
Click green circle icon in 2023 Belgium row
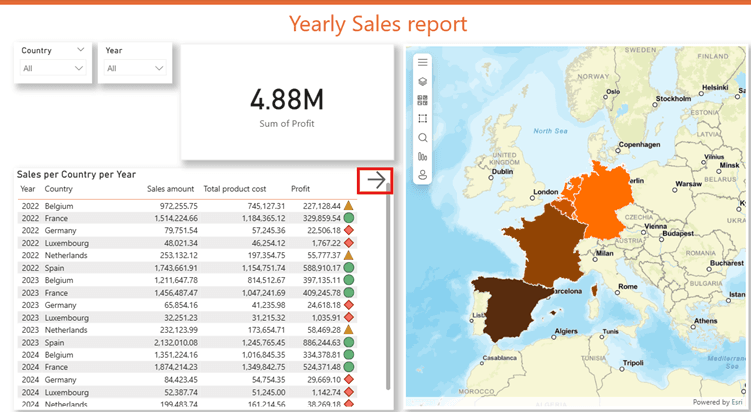[x=349, y=280]
